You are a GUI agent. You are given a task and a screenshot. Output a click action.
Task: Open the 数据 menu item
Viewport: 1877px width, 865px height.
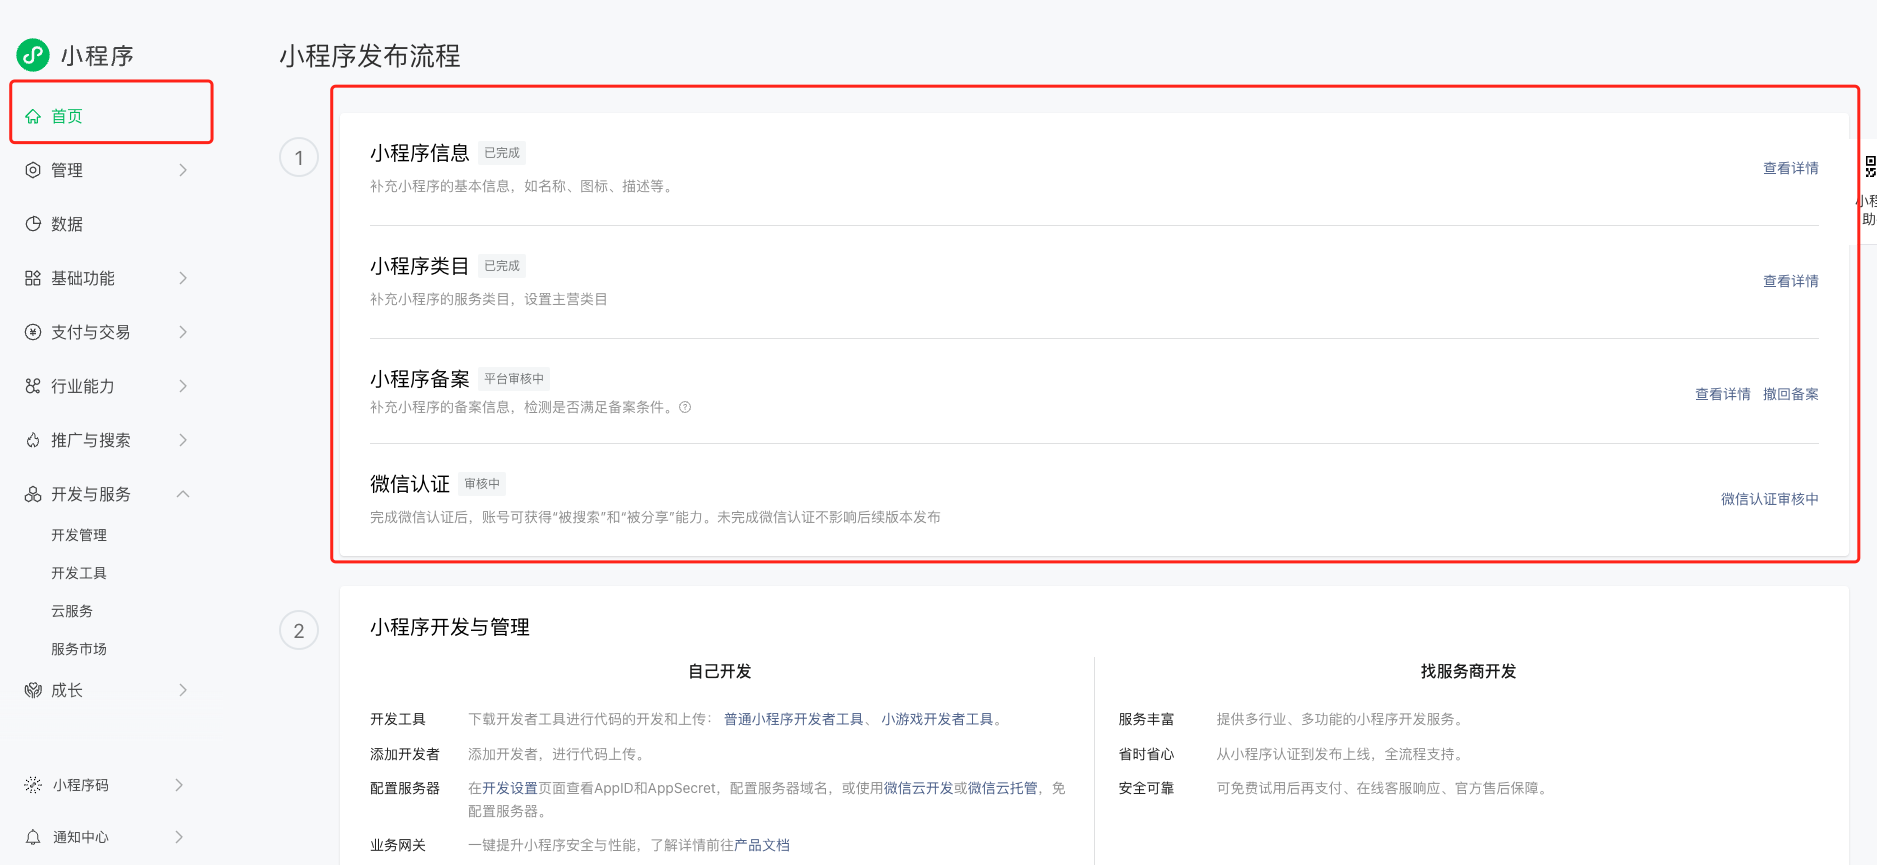[67, 224]
